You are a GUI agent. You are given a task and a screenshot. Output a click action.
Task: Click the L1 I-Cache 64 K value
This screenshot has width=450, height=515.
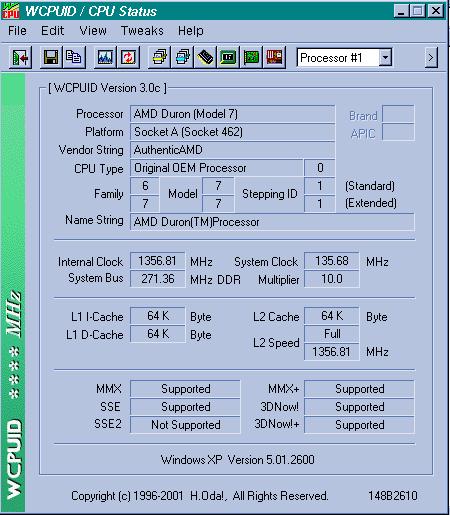157,316
